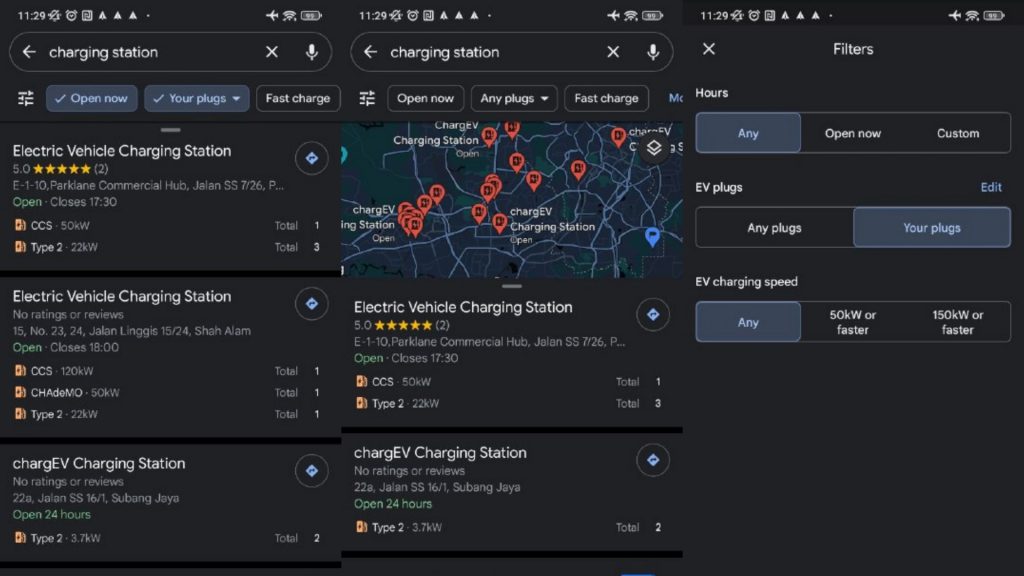1024x576 pixels.
Task: Get directions to Parklane station in left list
Action: pyautogui.click(x=312, y=158)
